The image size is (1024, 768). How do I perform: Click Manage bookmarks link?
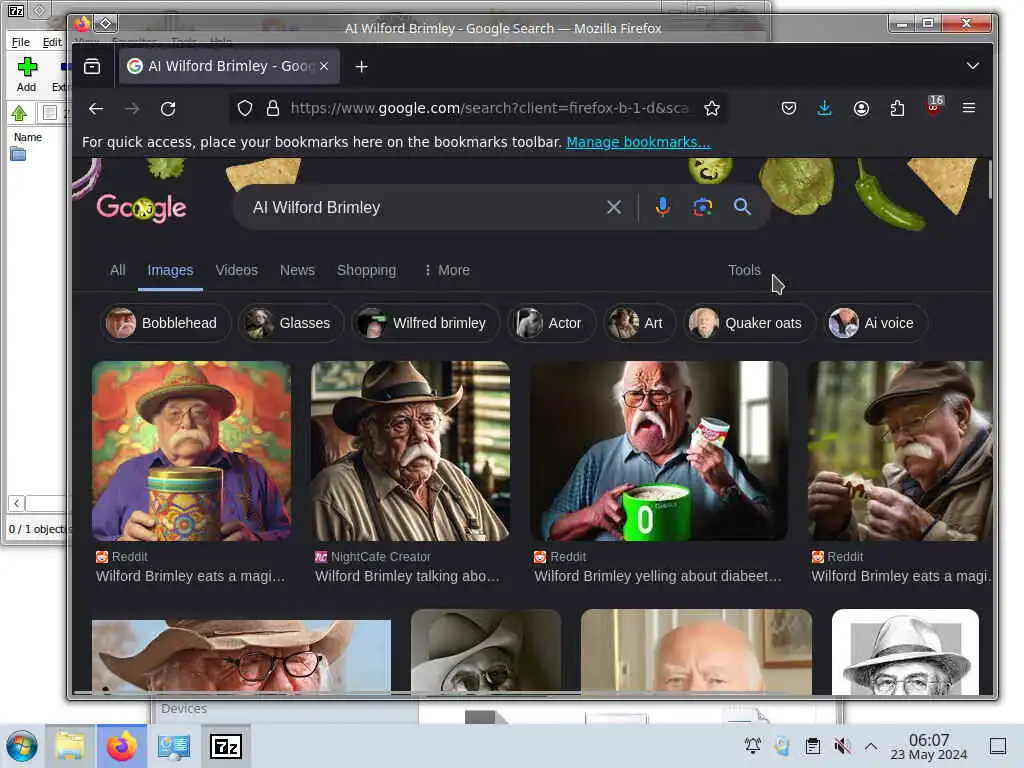click(638, 142)
